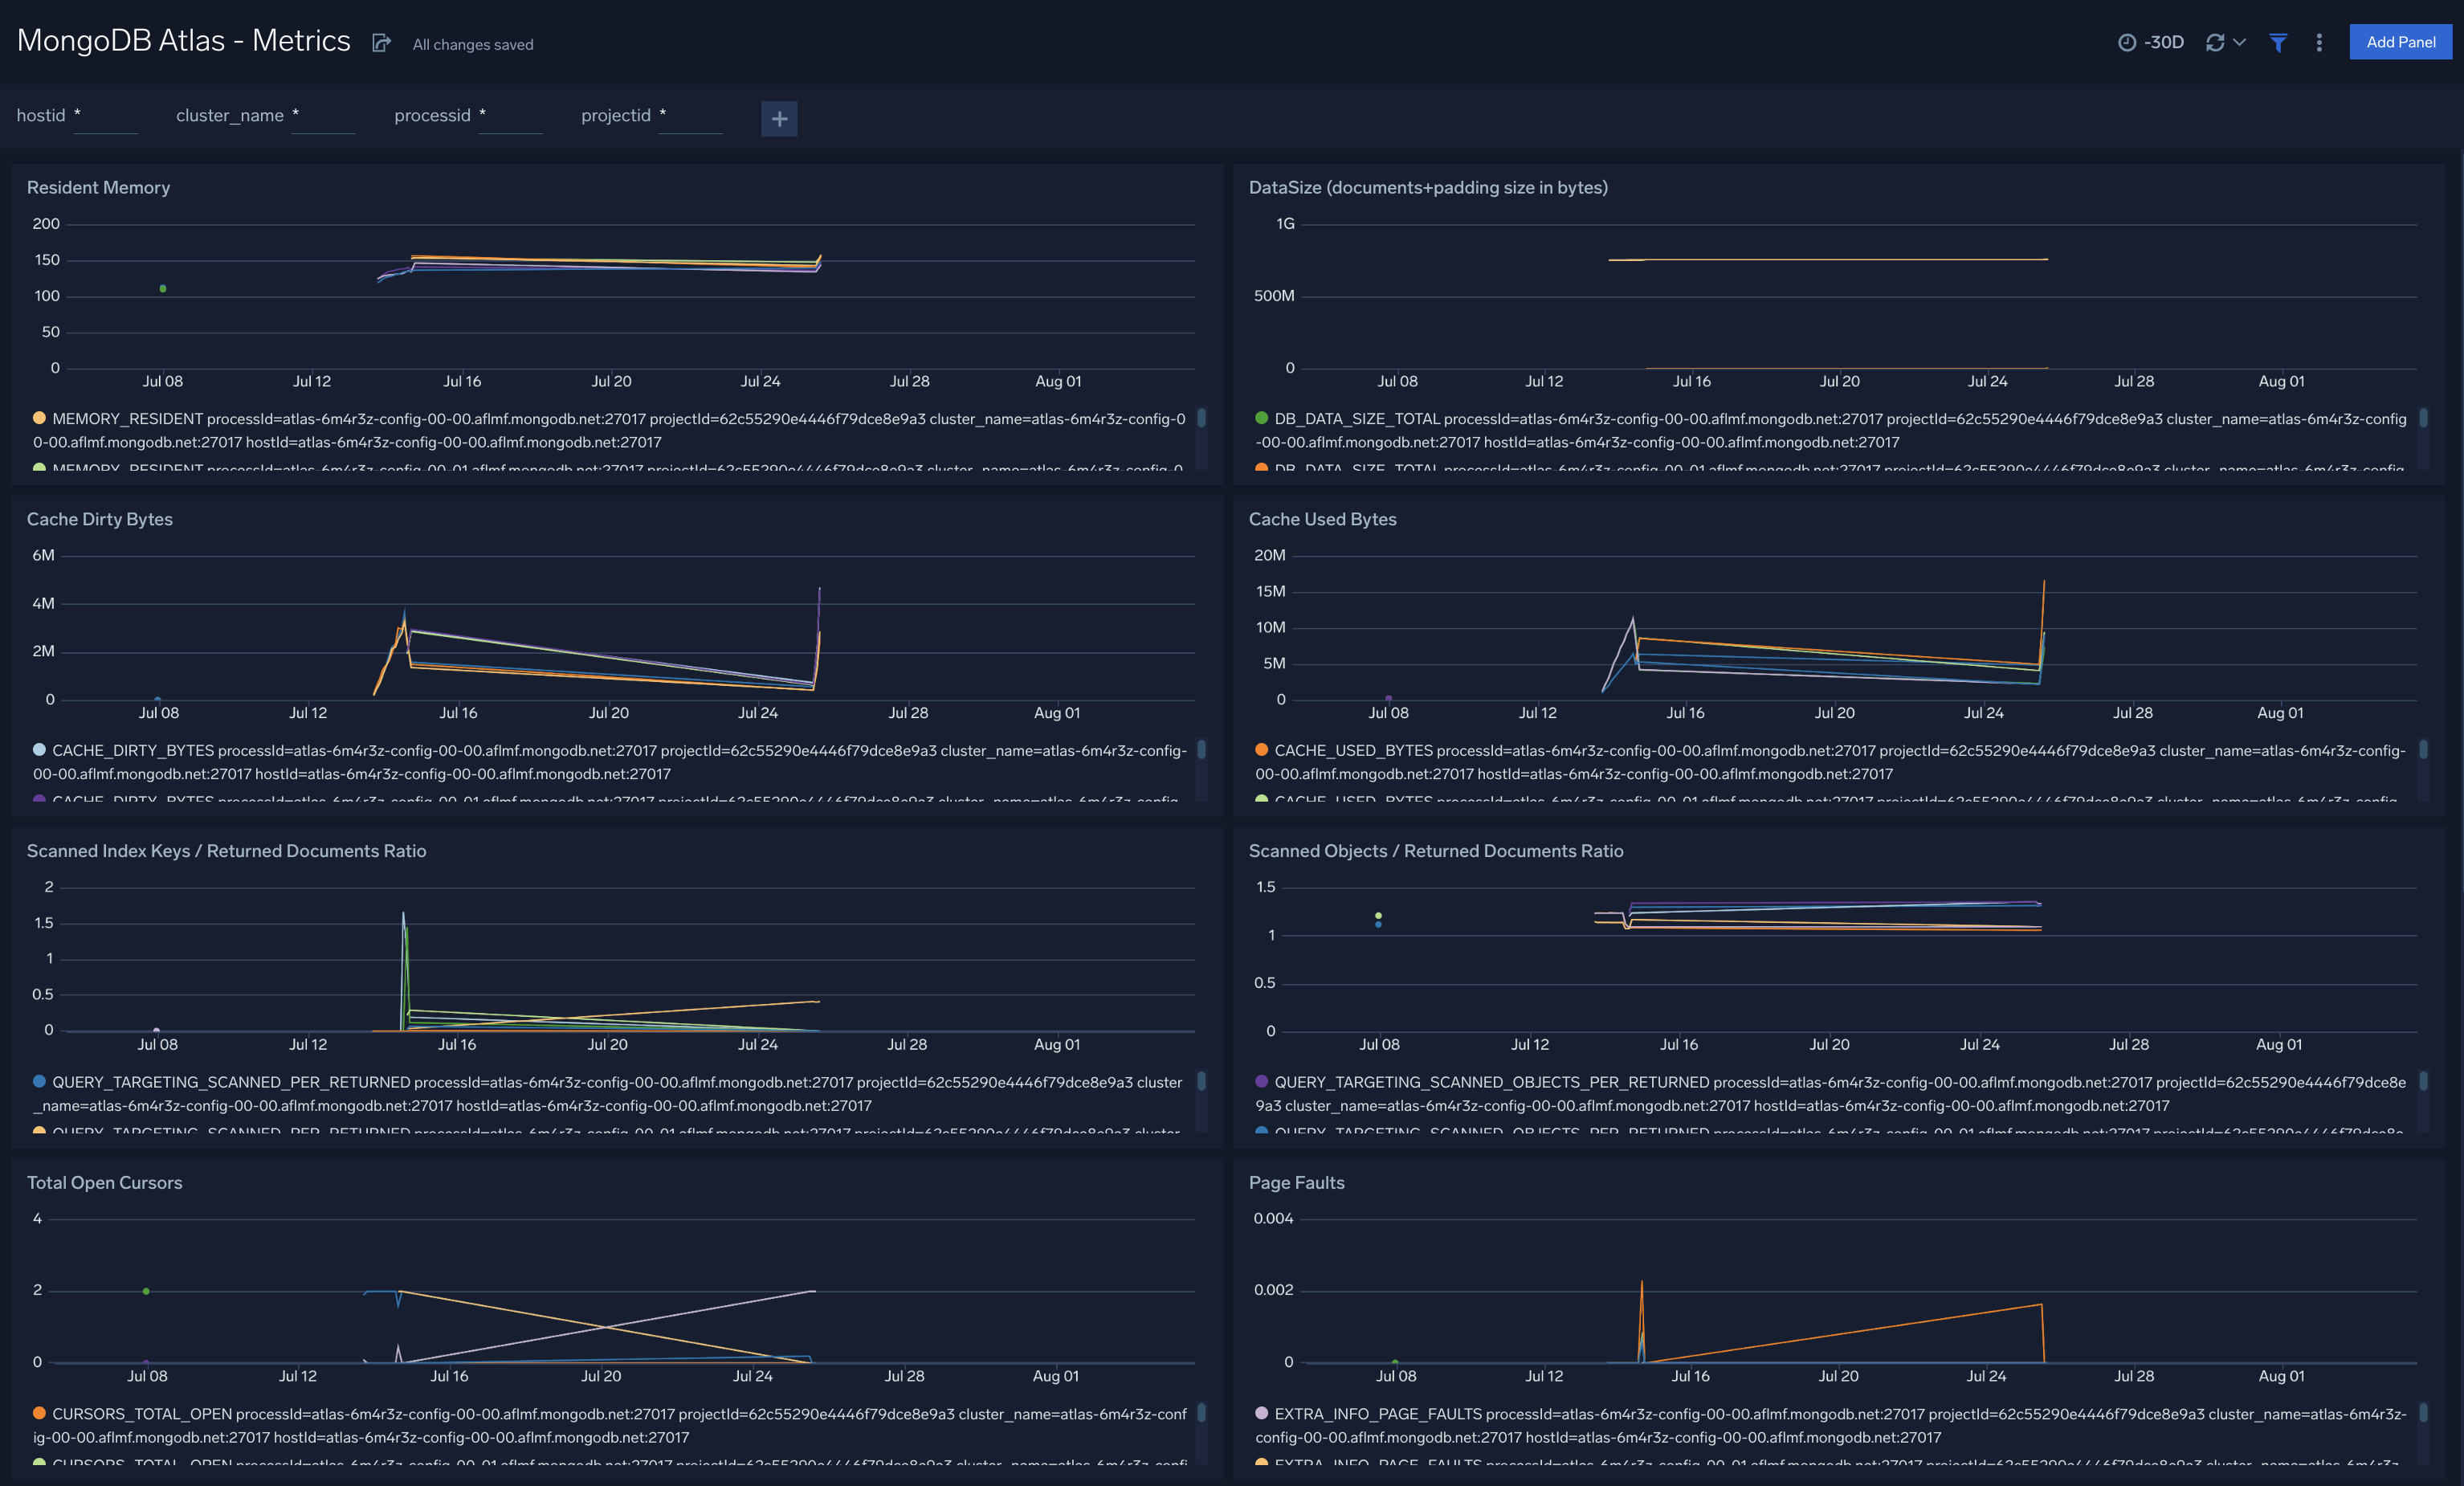Click the hostid filter input field
2464x1486 pixels.
tap(105, 117)
